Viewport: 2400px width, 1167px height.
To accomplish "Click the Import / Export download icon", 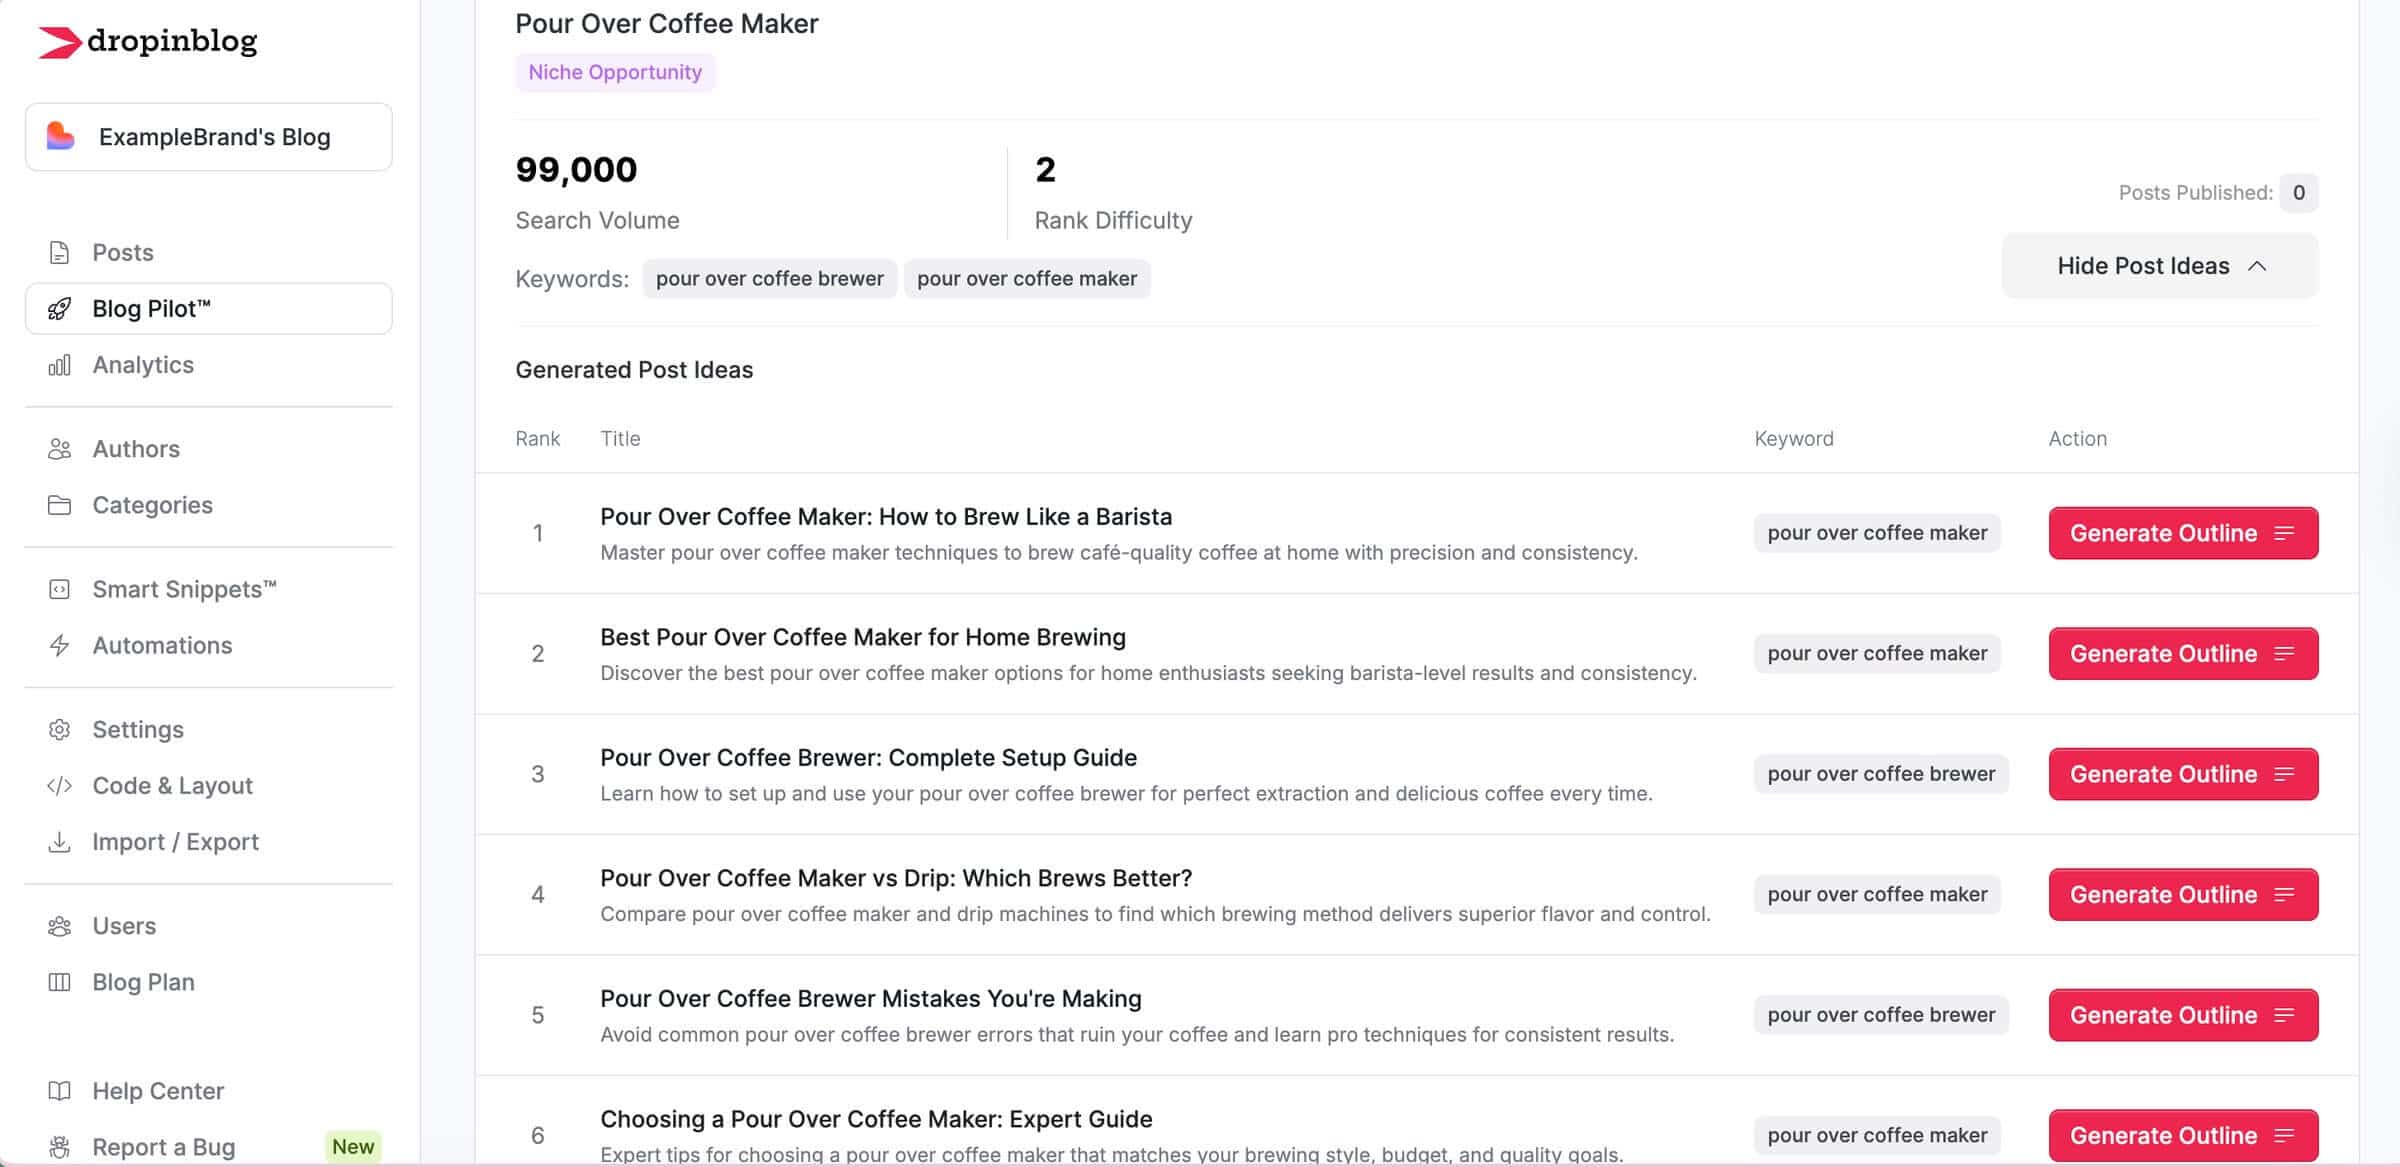I will point(59,842).
